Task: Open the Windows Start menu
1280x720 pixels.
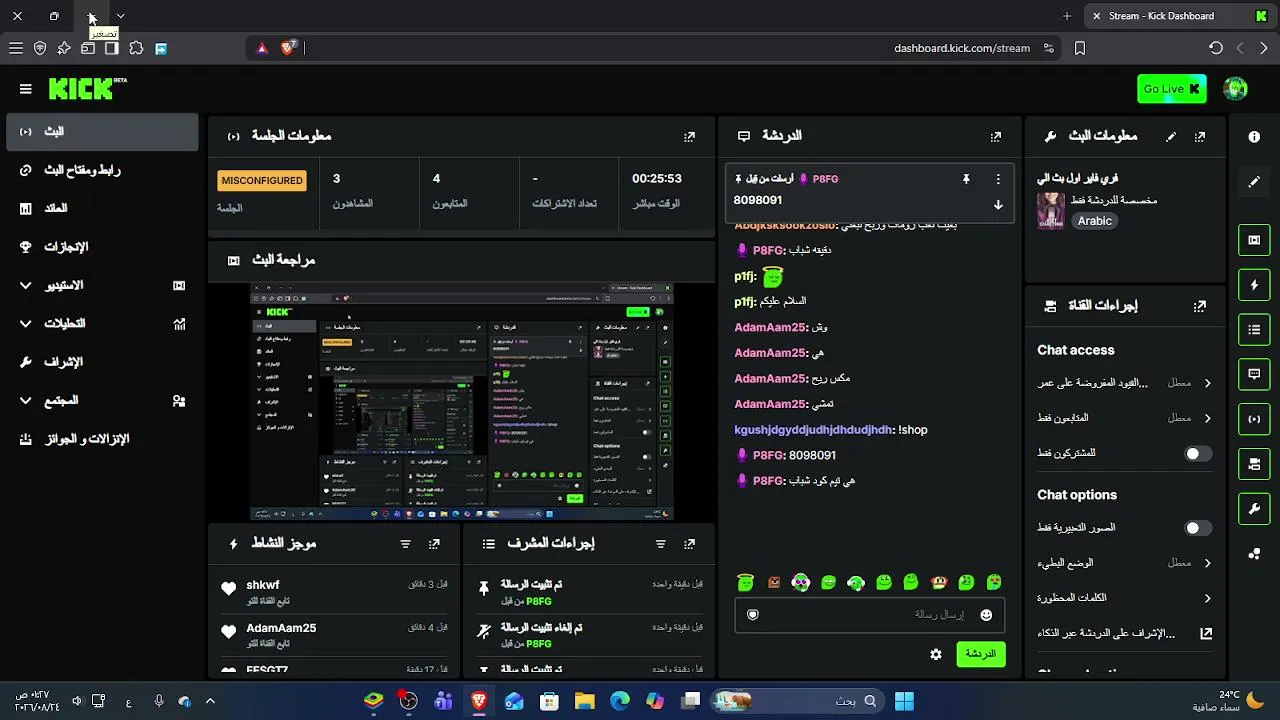Action: click(904, 701)
